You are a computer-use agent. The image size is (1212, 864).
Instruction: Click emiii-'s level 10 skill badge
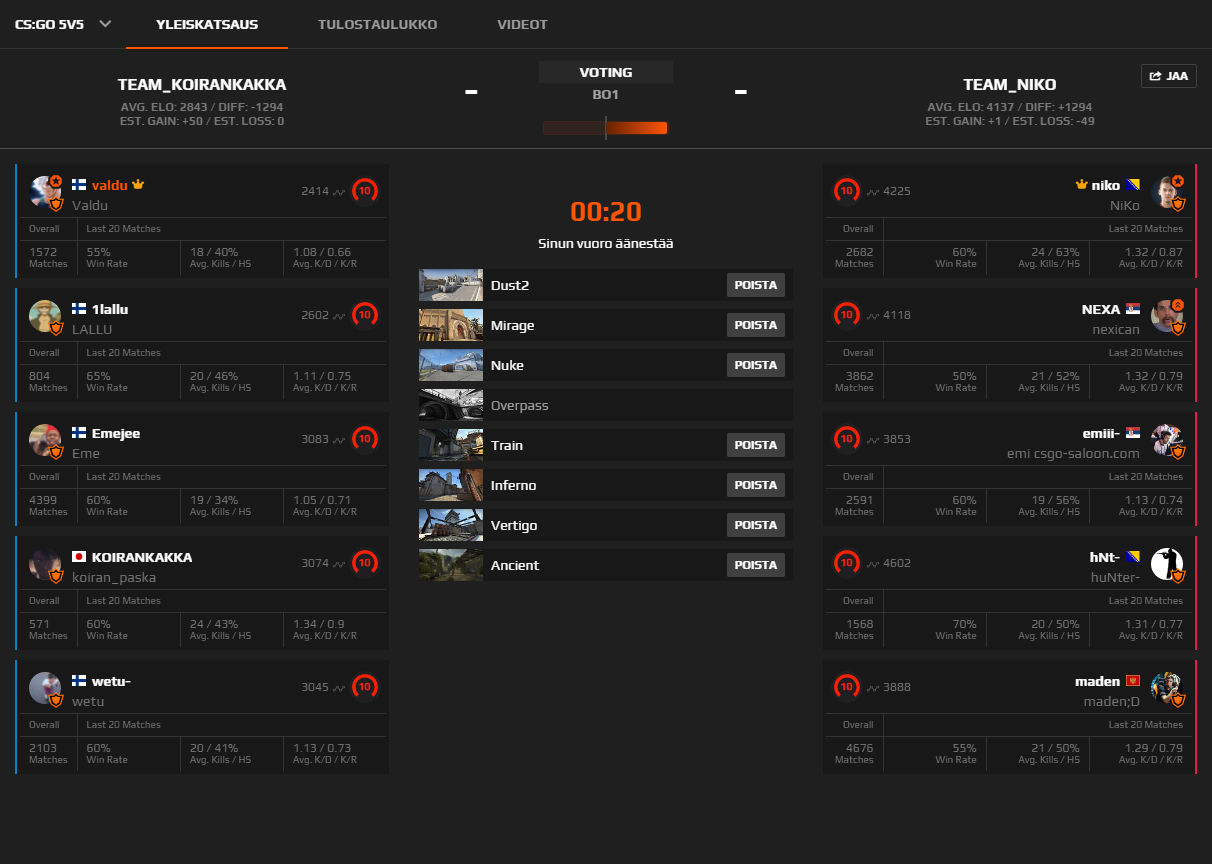coord(847,438)
